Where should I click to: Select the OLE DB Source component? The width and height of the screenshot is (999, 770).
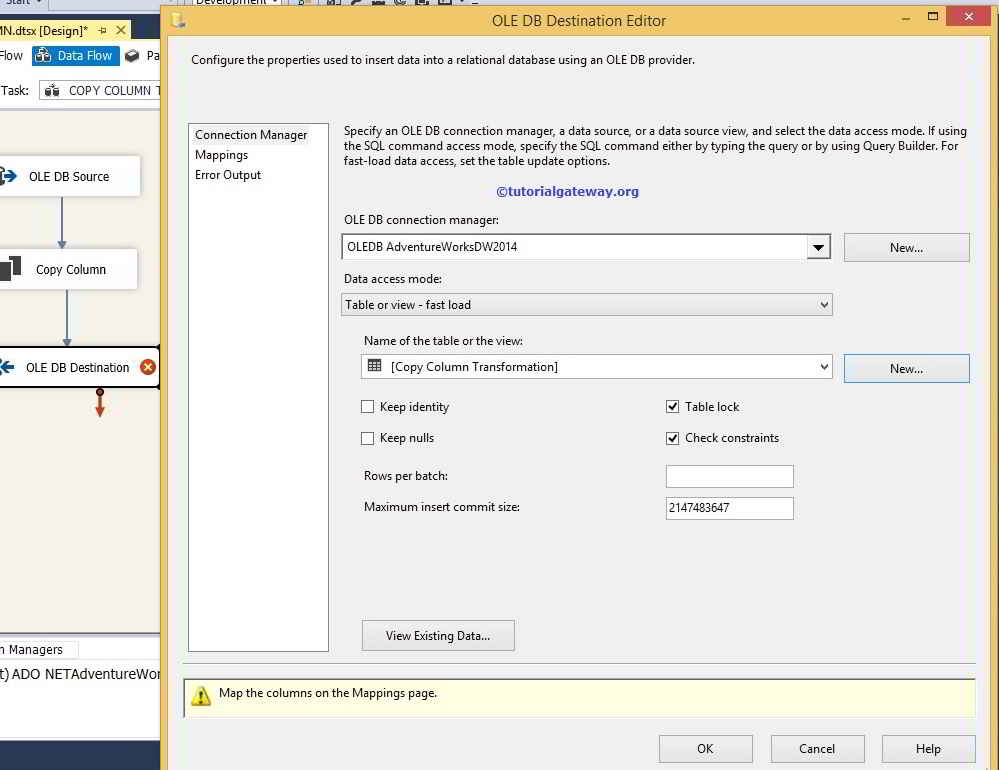[x=70, y=177]
